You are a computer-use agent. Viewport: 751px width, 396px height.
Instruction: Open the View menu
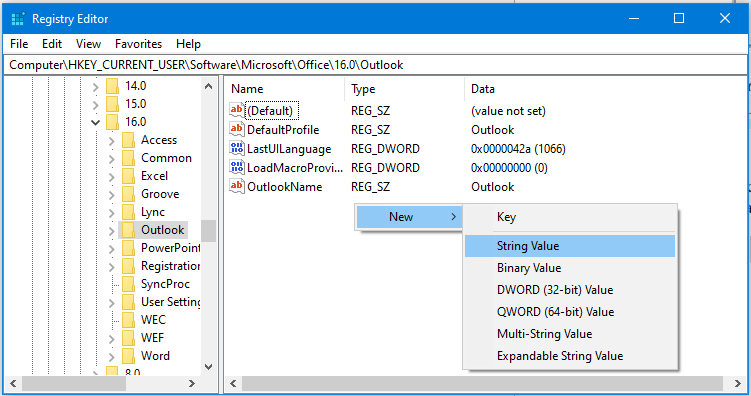88,44
